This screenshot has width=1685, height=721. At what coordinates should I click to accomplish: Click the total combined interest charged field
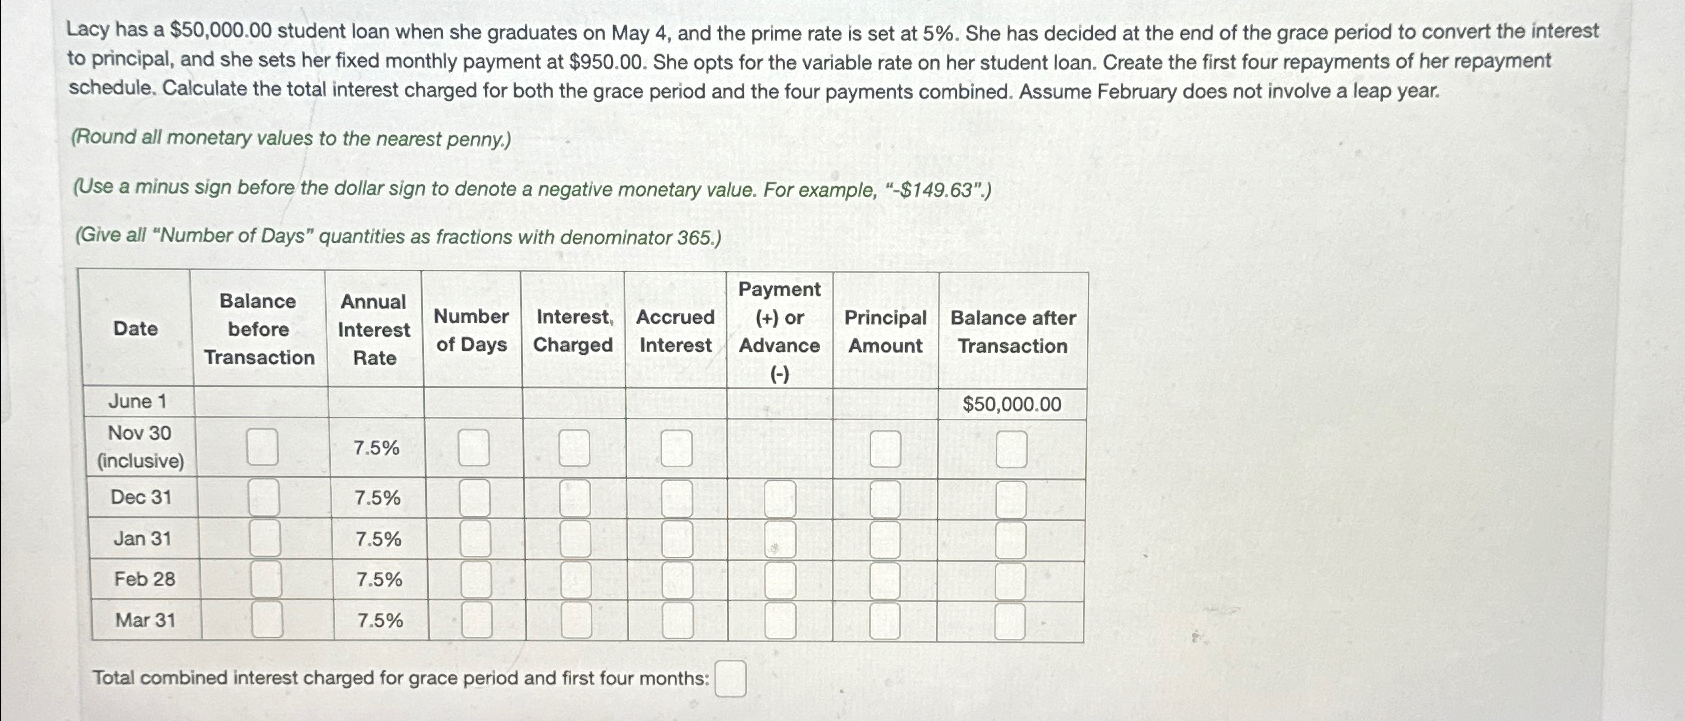732,678
